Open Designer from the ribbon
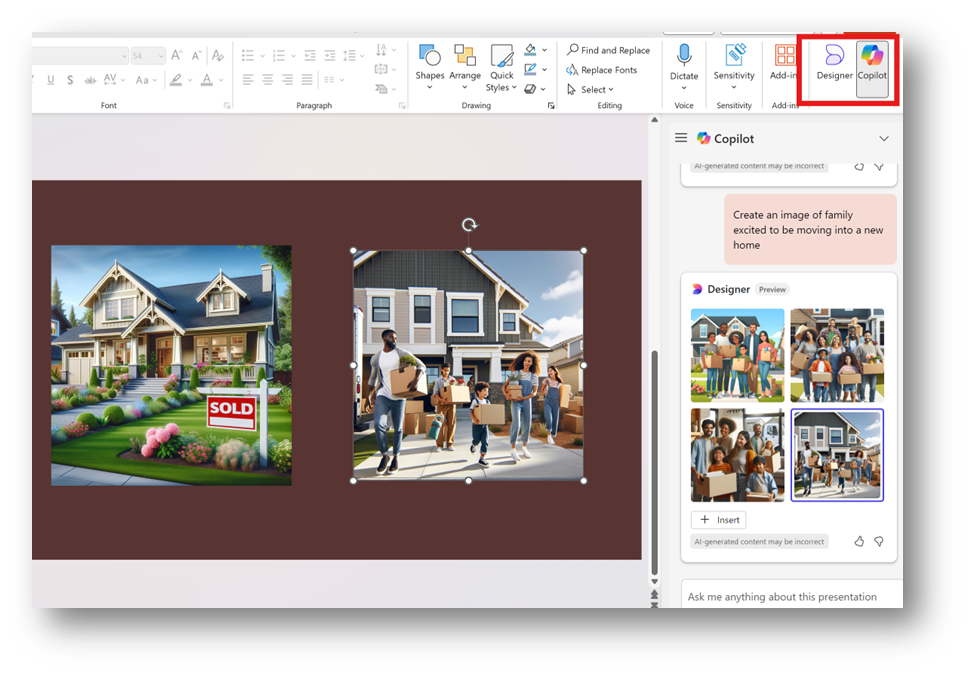968x673 pixels. click(834, 63)
